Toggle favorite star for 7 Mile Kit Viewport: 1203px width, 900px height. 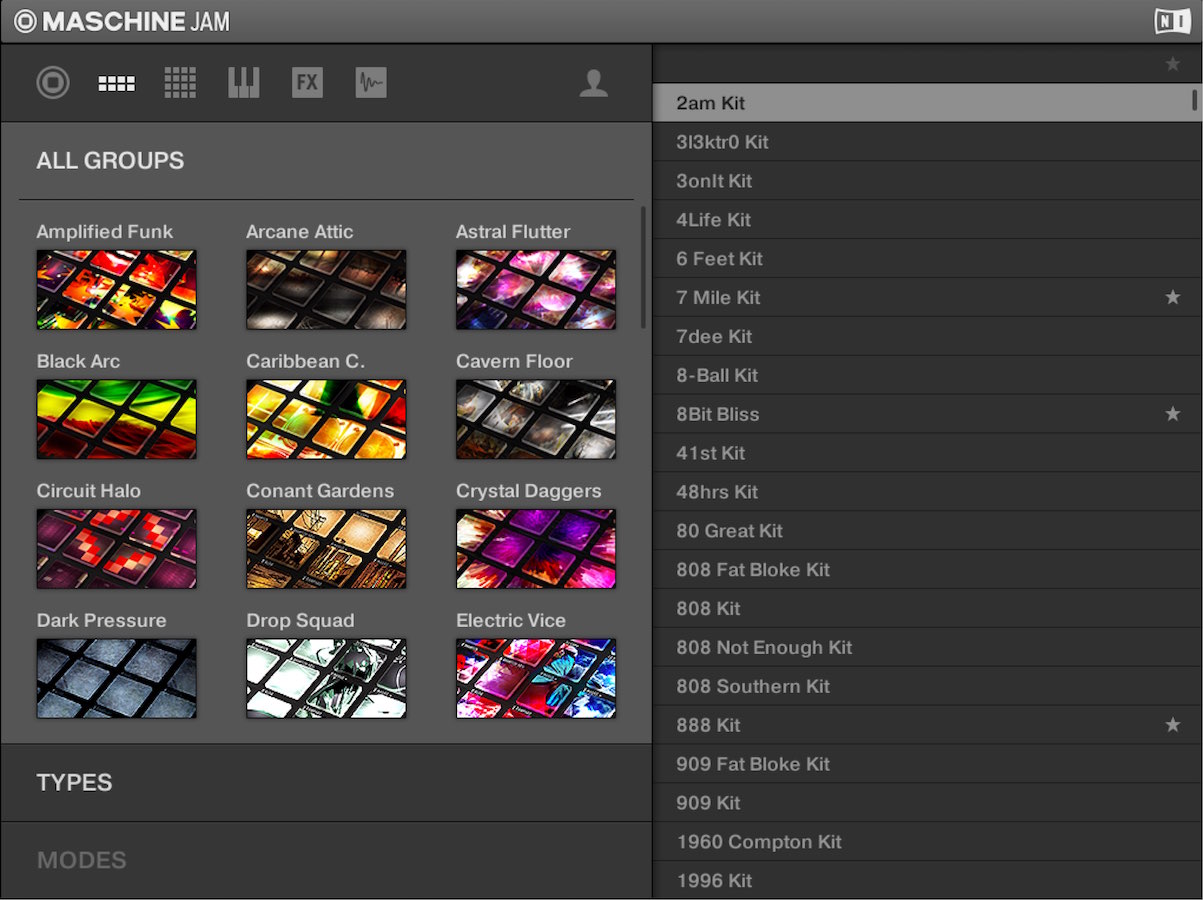[1173, 297]
